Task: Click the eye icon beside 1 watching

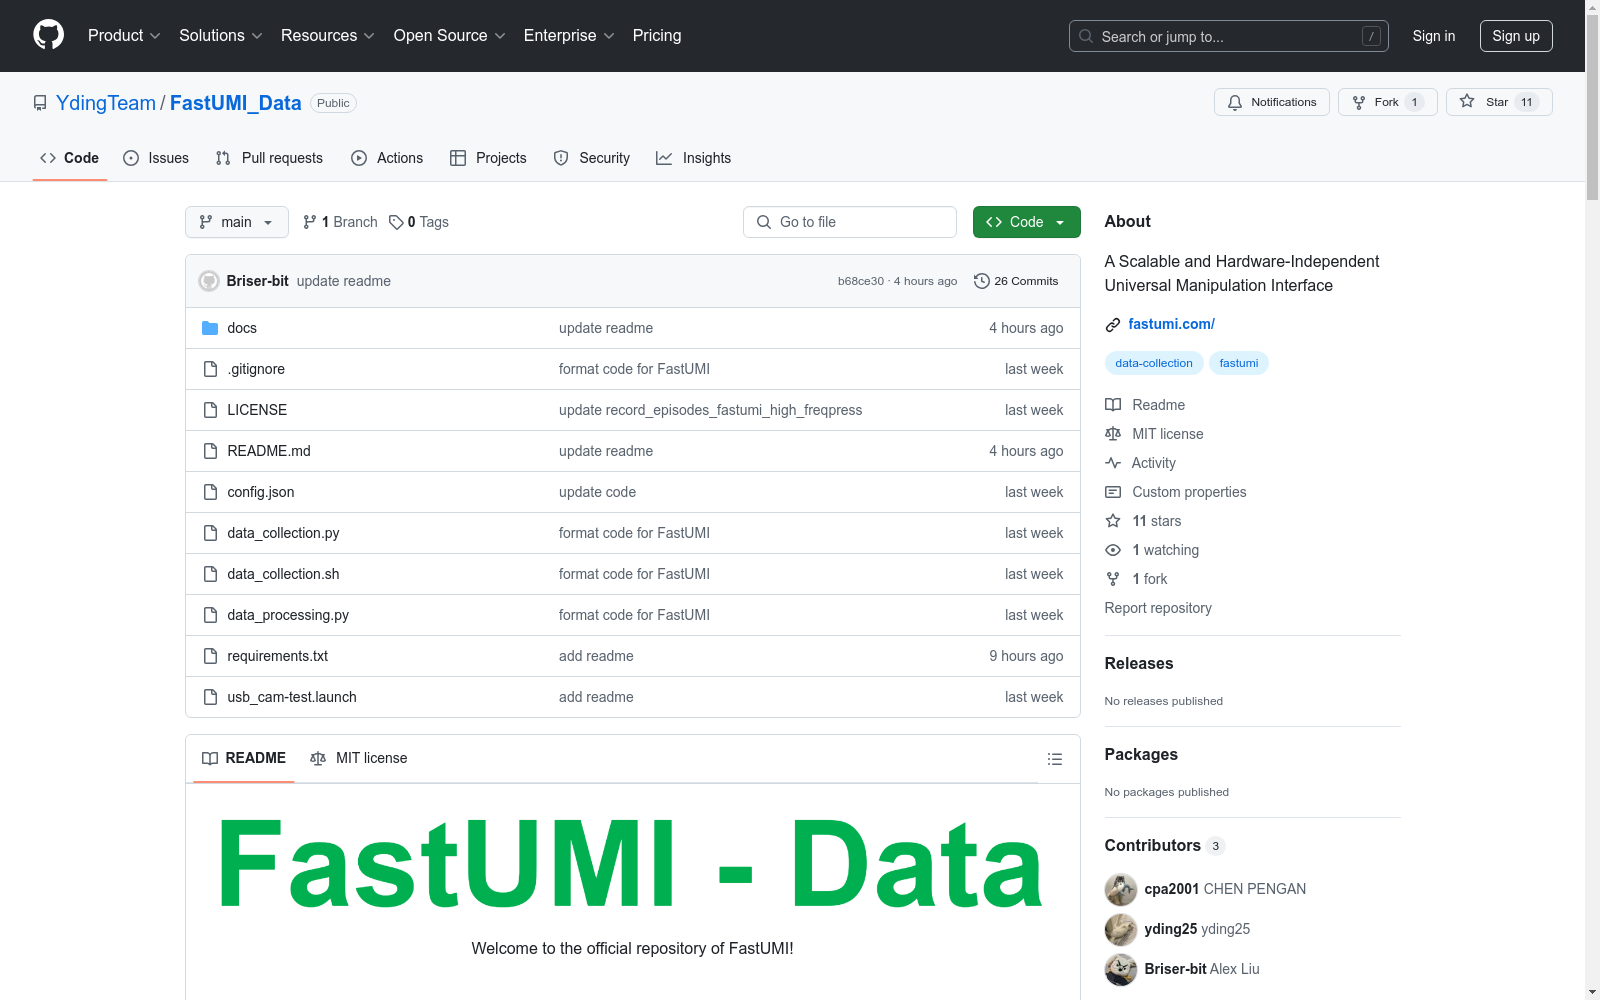Action: tap(1113, 550)
